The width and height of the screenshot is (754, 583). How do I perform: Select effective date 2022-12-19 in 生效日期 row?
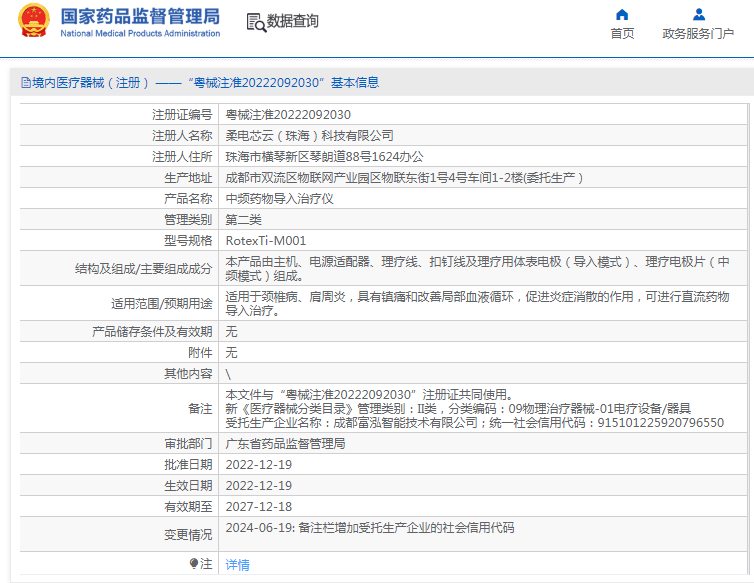point(259,486)
